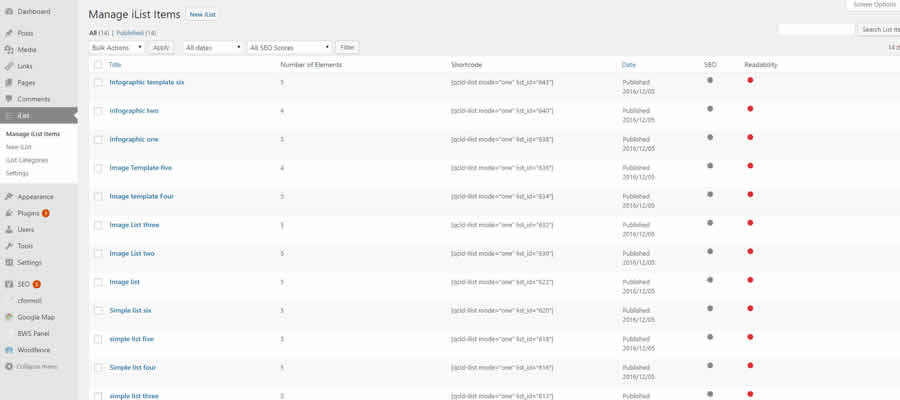Click the Appearance paintbrush icon
The height and width of the screenshot is (400, 900).
point(8,197)
